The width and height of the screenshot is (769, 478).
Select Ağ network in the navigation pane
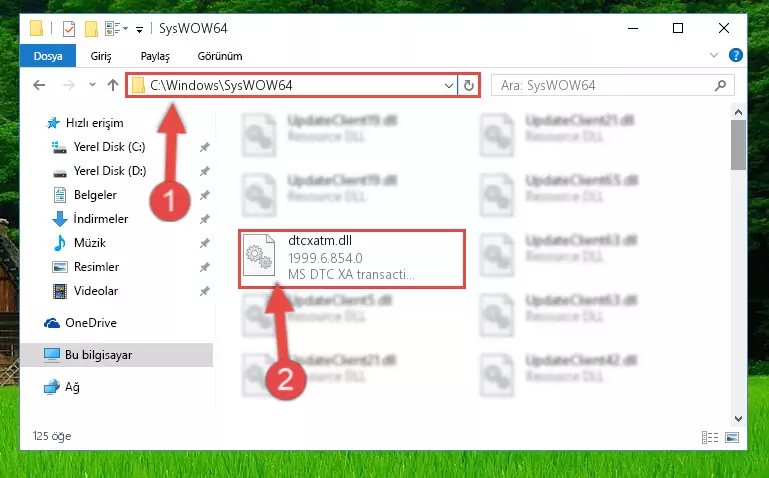(72, 387)
